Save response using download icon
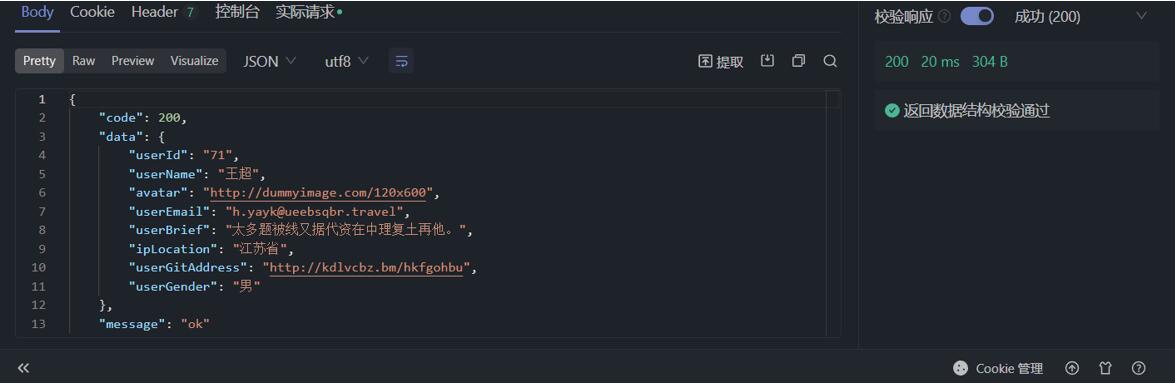Image resolution: width=1175 pixels, height=384 pixels. tap(767, 61)
